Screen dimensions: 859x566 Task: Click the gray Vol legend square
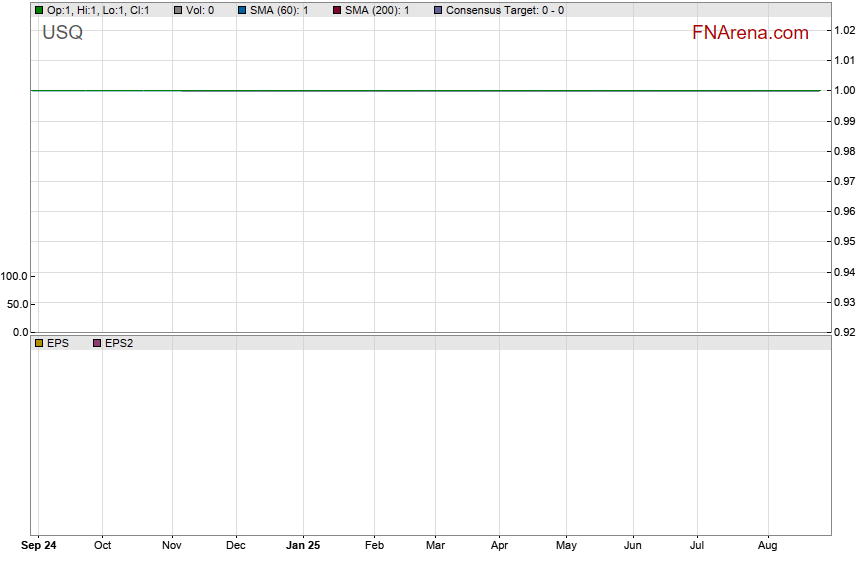(x=178, y=10)
